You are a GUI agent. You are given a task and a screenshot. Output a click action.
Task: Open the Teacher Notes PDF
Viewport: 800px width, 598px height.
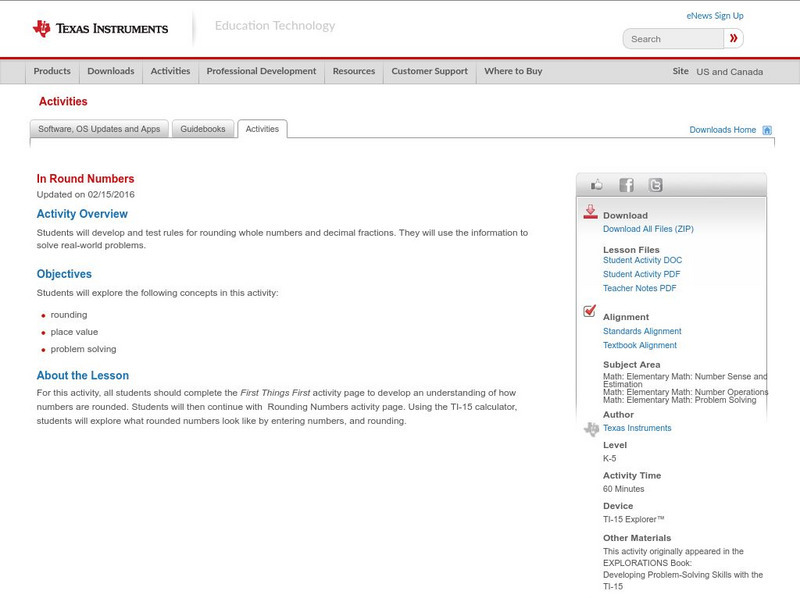click(643, 287)
